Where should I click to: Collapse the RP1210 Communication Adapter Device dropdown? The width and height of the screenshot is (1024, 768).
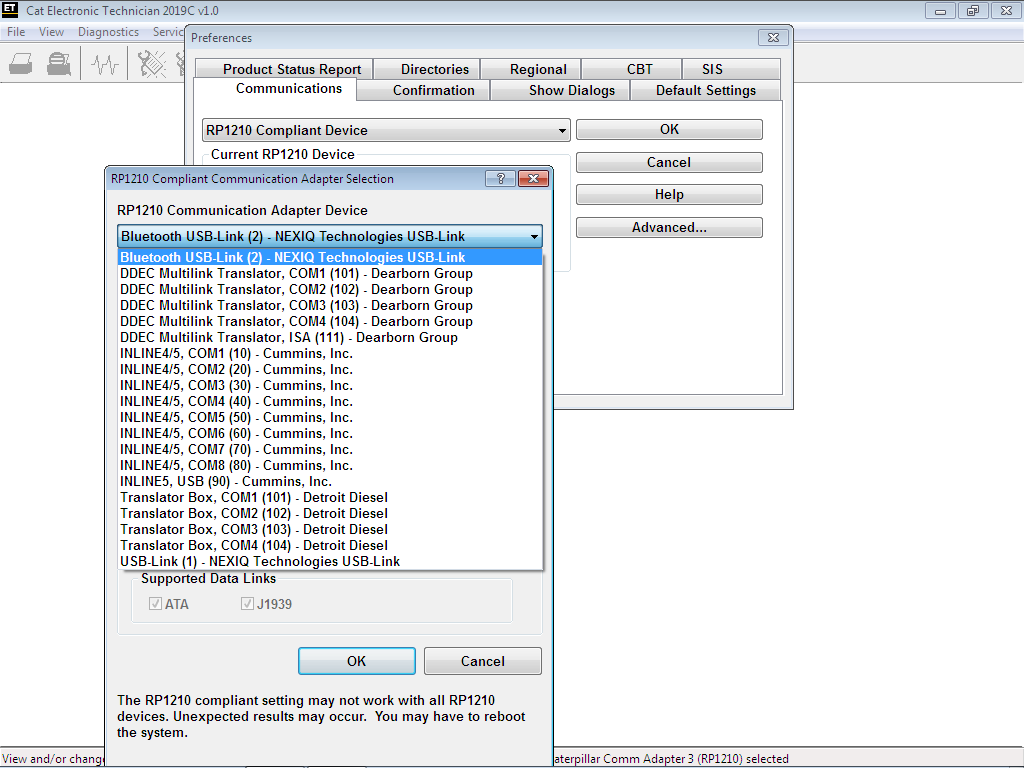536,236
